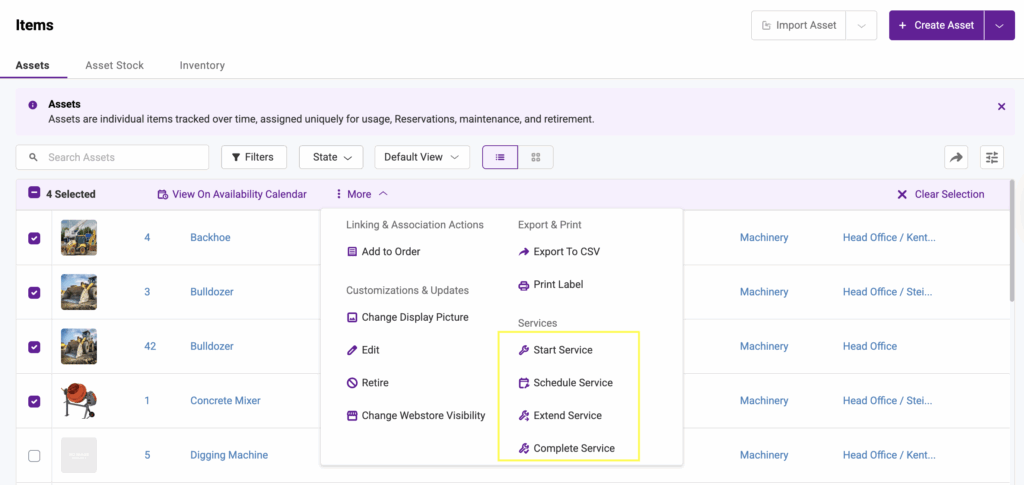Switch to list view layout icon
This screenshot has width=1024, height=485.
click(x=500, y=157)
